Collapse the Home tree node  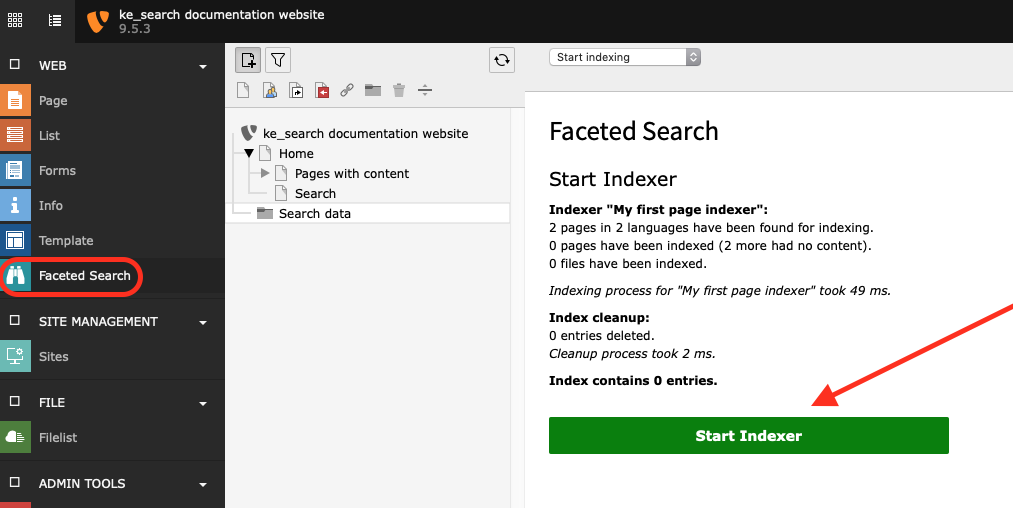249,154
